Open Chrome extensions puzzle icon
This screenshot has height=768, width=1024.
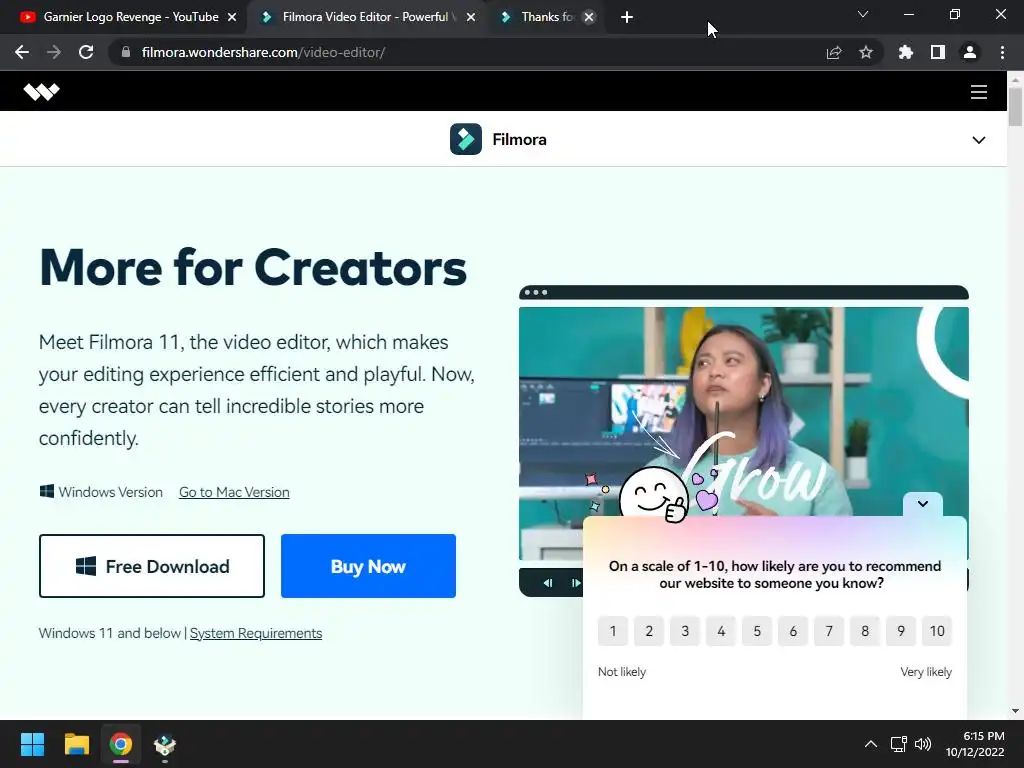click(906, 52)
